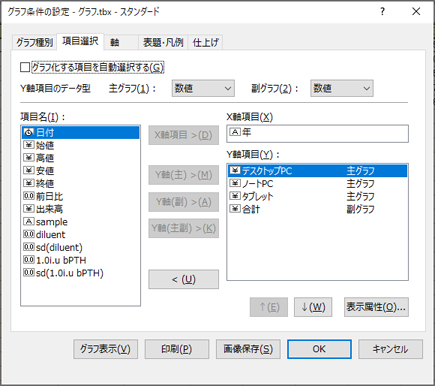
Task: Click the 0.0 icon beside sd(diluent)
Action: (x=29, y=247)
